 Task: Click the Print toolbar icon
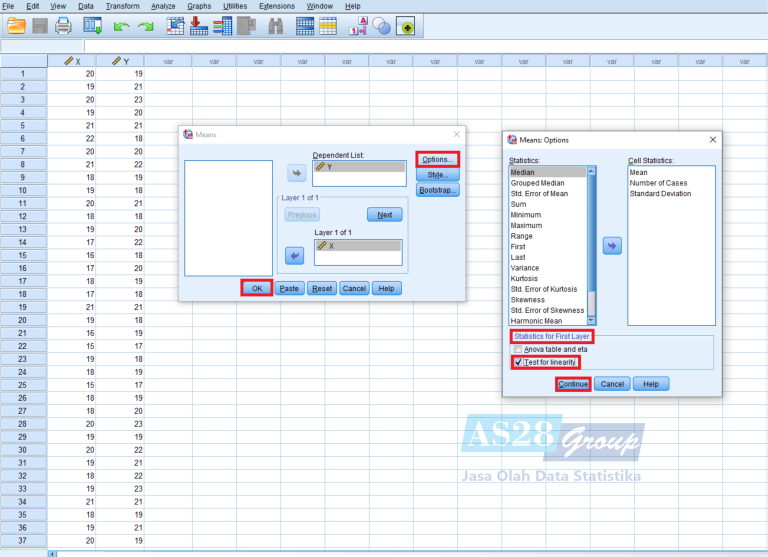click(x=64, y=27)
